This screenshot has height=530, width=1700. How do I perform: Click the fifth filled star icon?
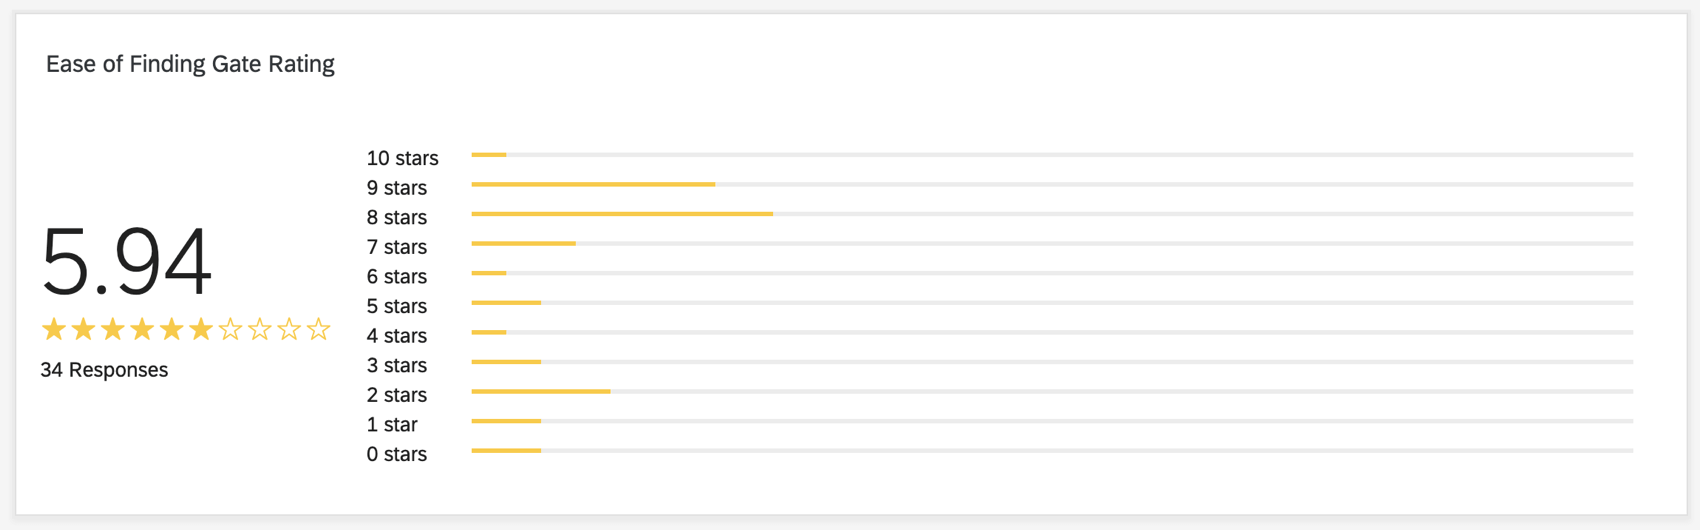[x=172, y=329]
